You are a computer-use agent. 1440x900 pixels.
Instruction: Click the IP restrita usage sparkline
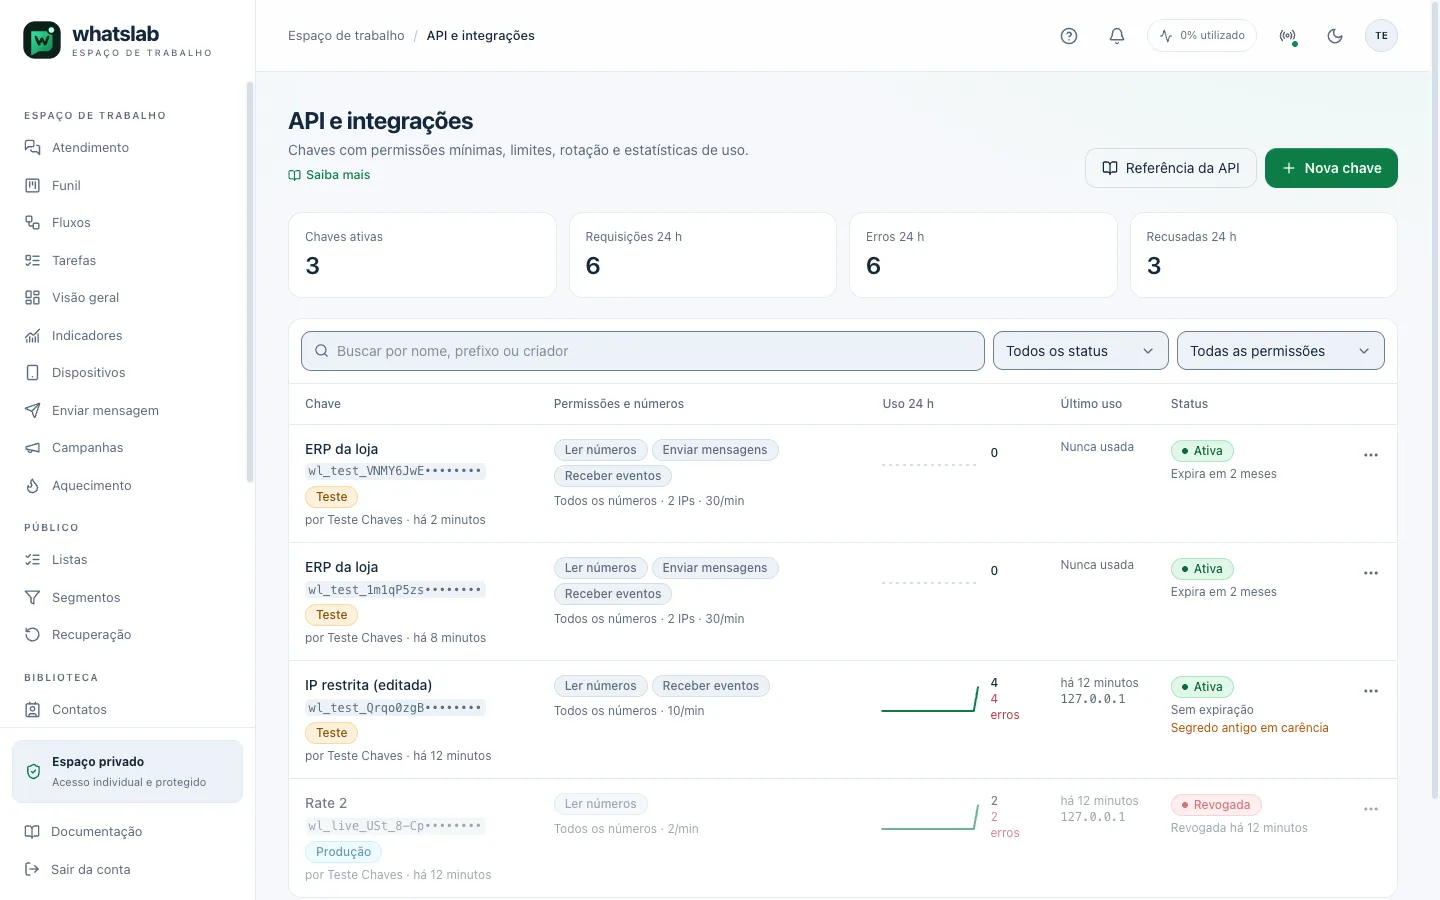click(x=930, y=699)
